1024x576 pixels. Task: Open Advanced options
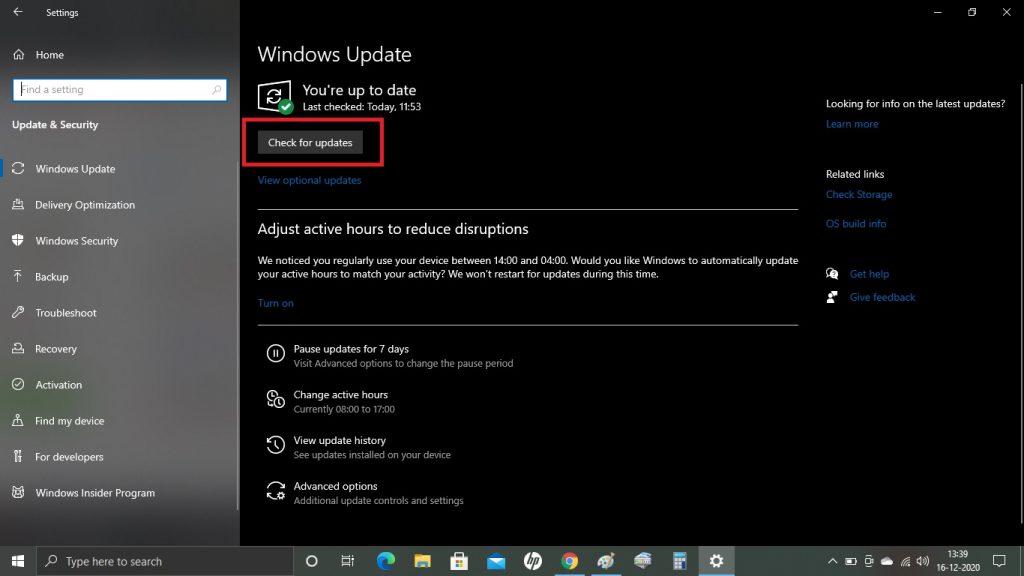coord(335,486)
